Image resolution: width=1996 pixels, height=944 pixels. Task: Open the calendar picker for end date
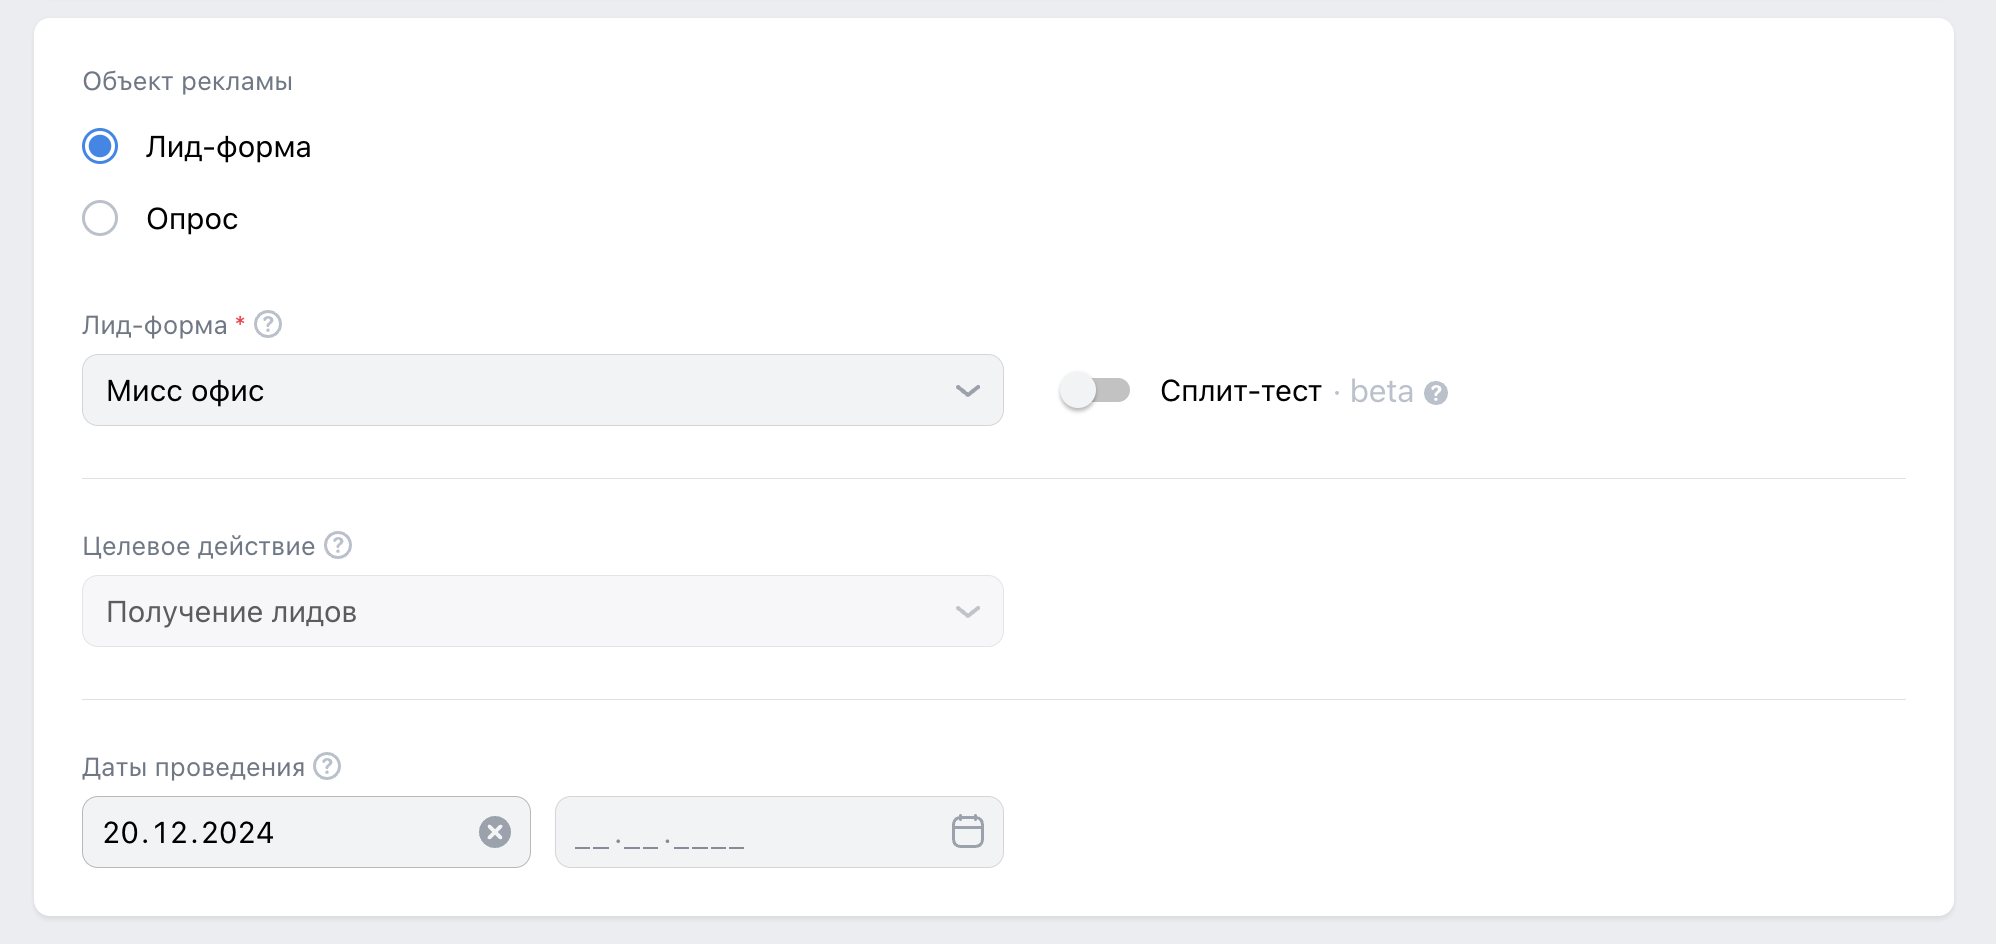pyautogui.click(x=967, y=832)
